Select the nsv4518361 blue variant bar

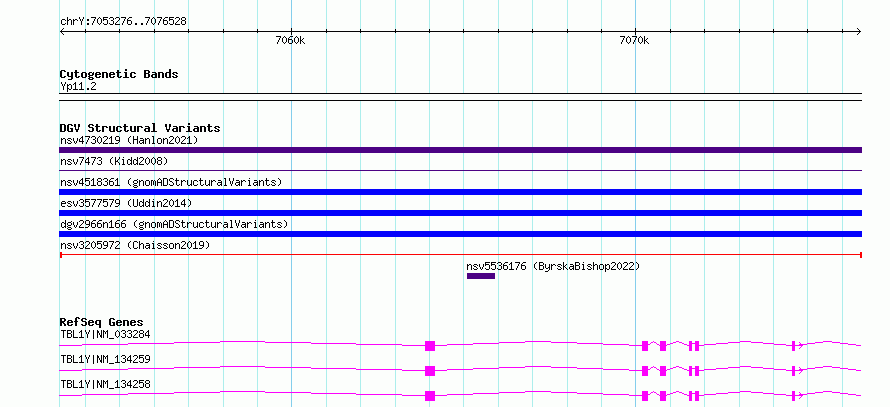click(x=460, y=192)
